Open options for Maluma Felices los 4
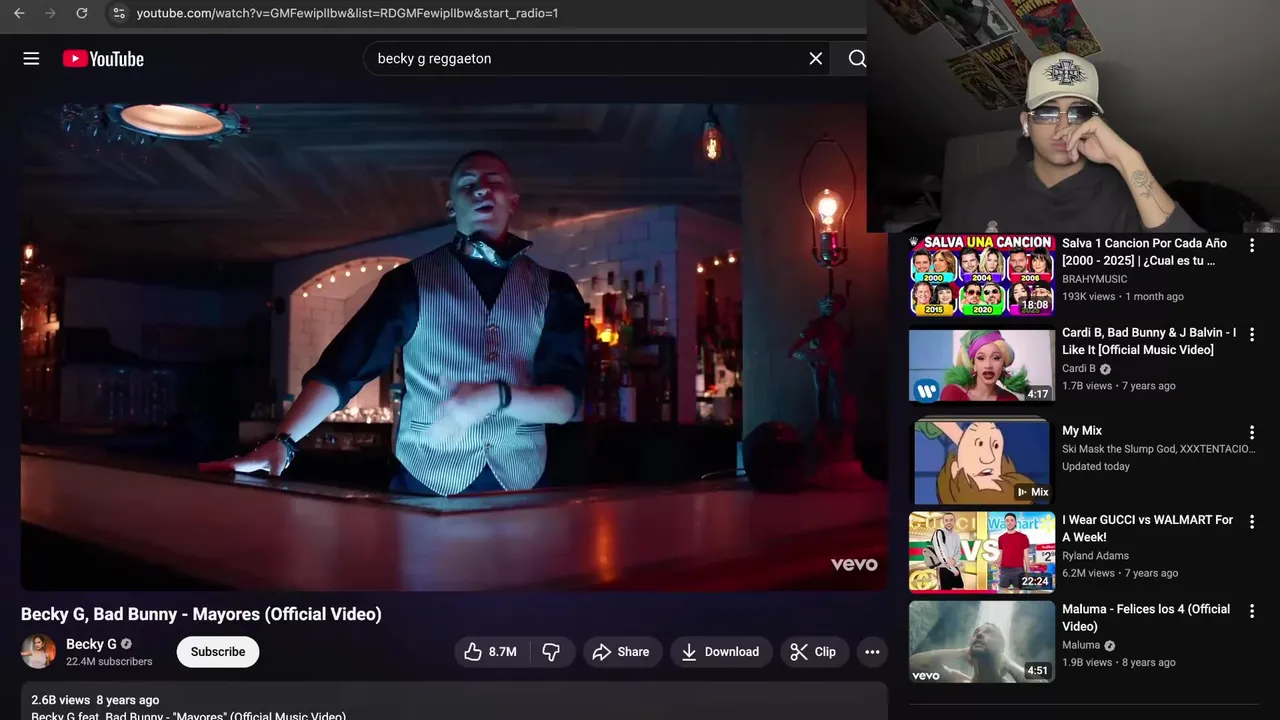Image resolution: width=1280 pixels, height=720 pixels. (1251, 611)
